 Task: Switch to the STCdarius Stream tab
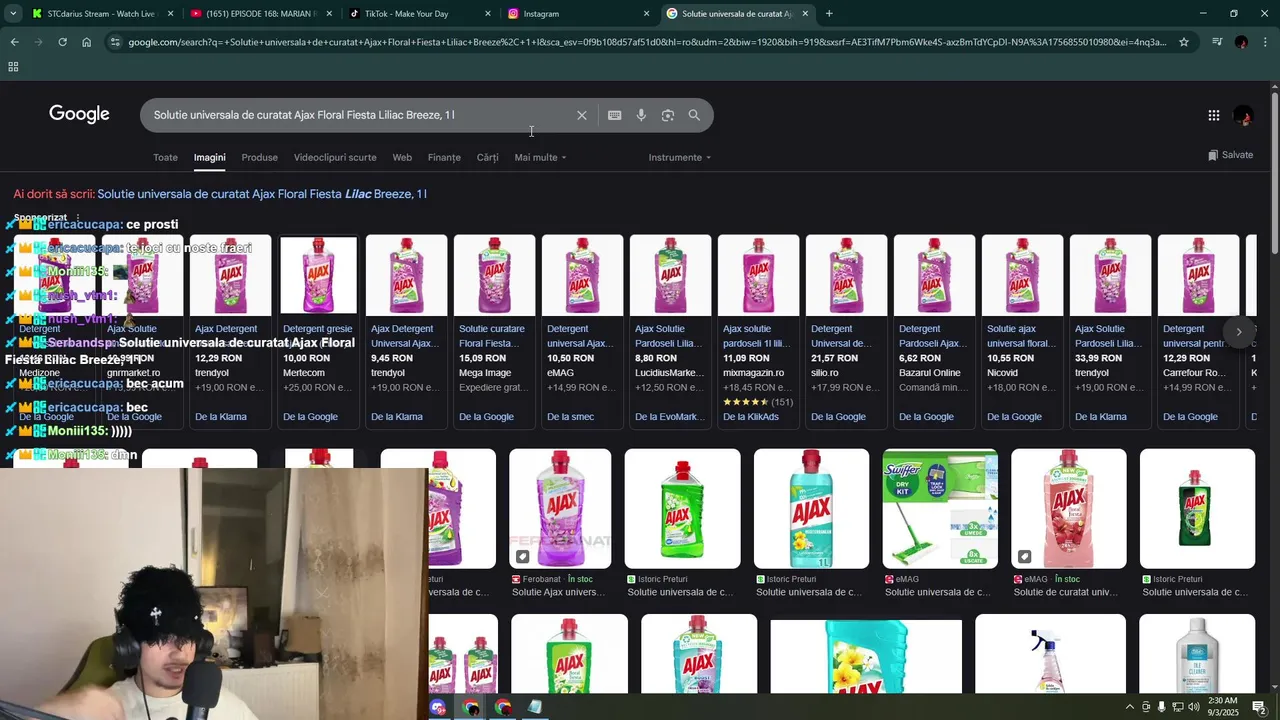coord(100,14)
